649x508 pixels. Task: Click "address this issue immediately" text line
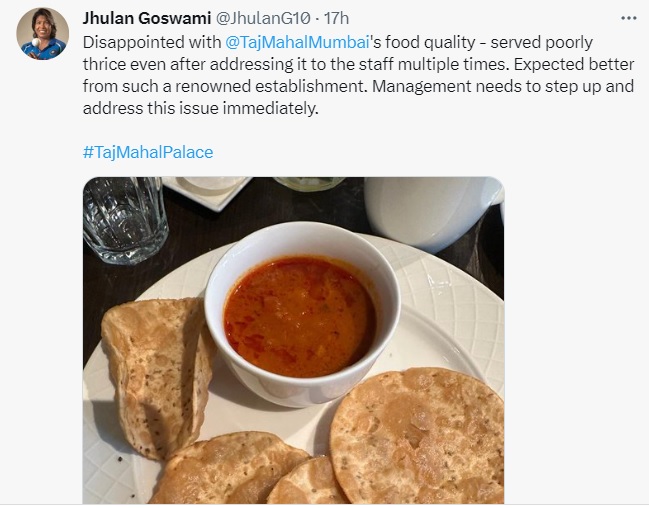[x=200, y=107]
